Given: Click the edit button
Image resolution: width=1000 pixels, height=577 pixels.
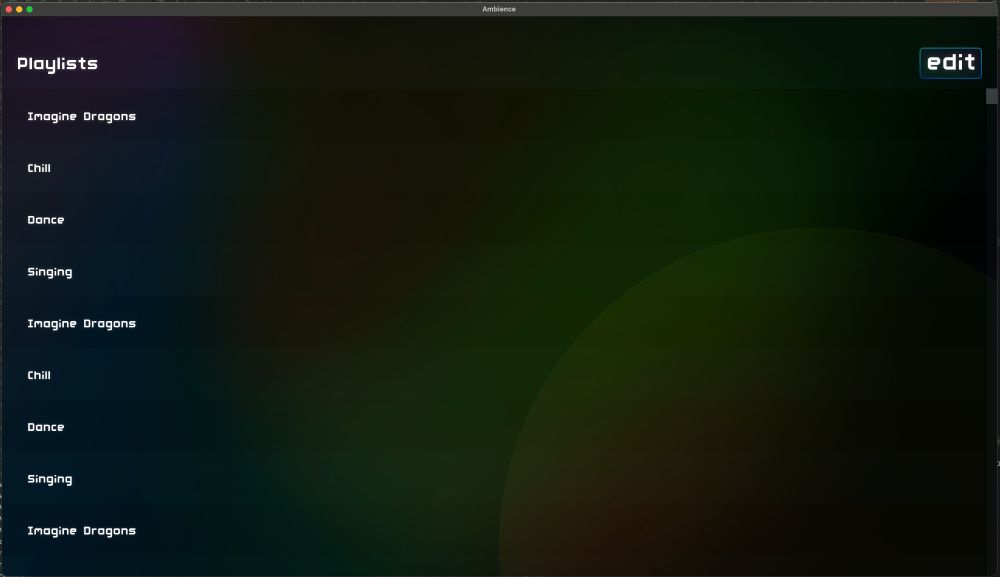Looking at the screenshot, I should (950, 63).
